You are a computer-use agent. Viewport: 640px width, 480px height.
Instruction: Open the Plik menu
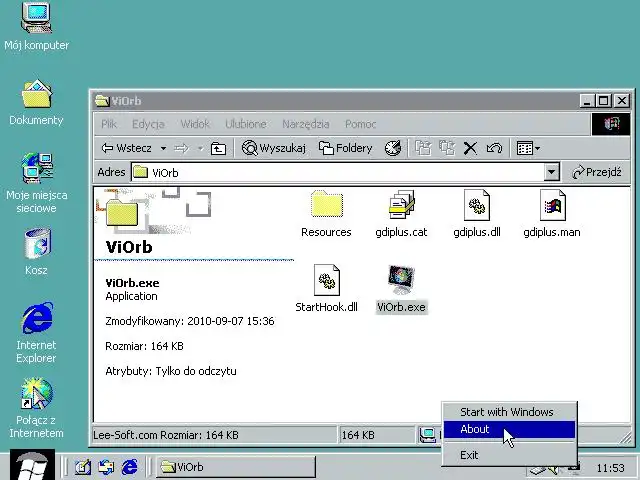pyautogui.click(x=109, y=124)
